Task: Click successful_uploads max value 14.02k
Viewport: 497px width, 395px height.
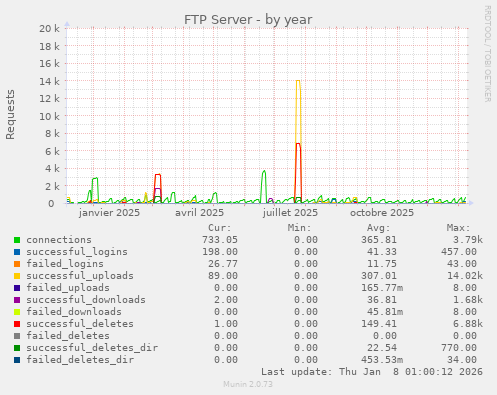Action: click(x=465, y=276)
